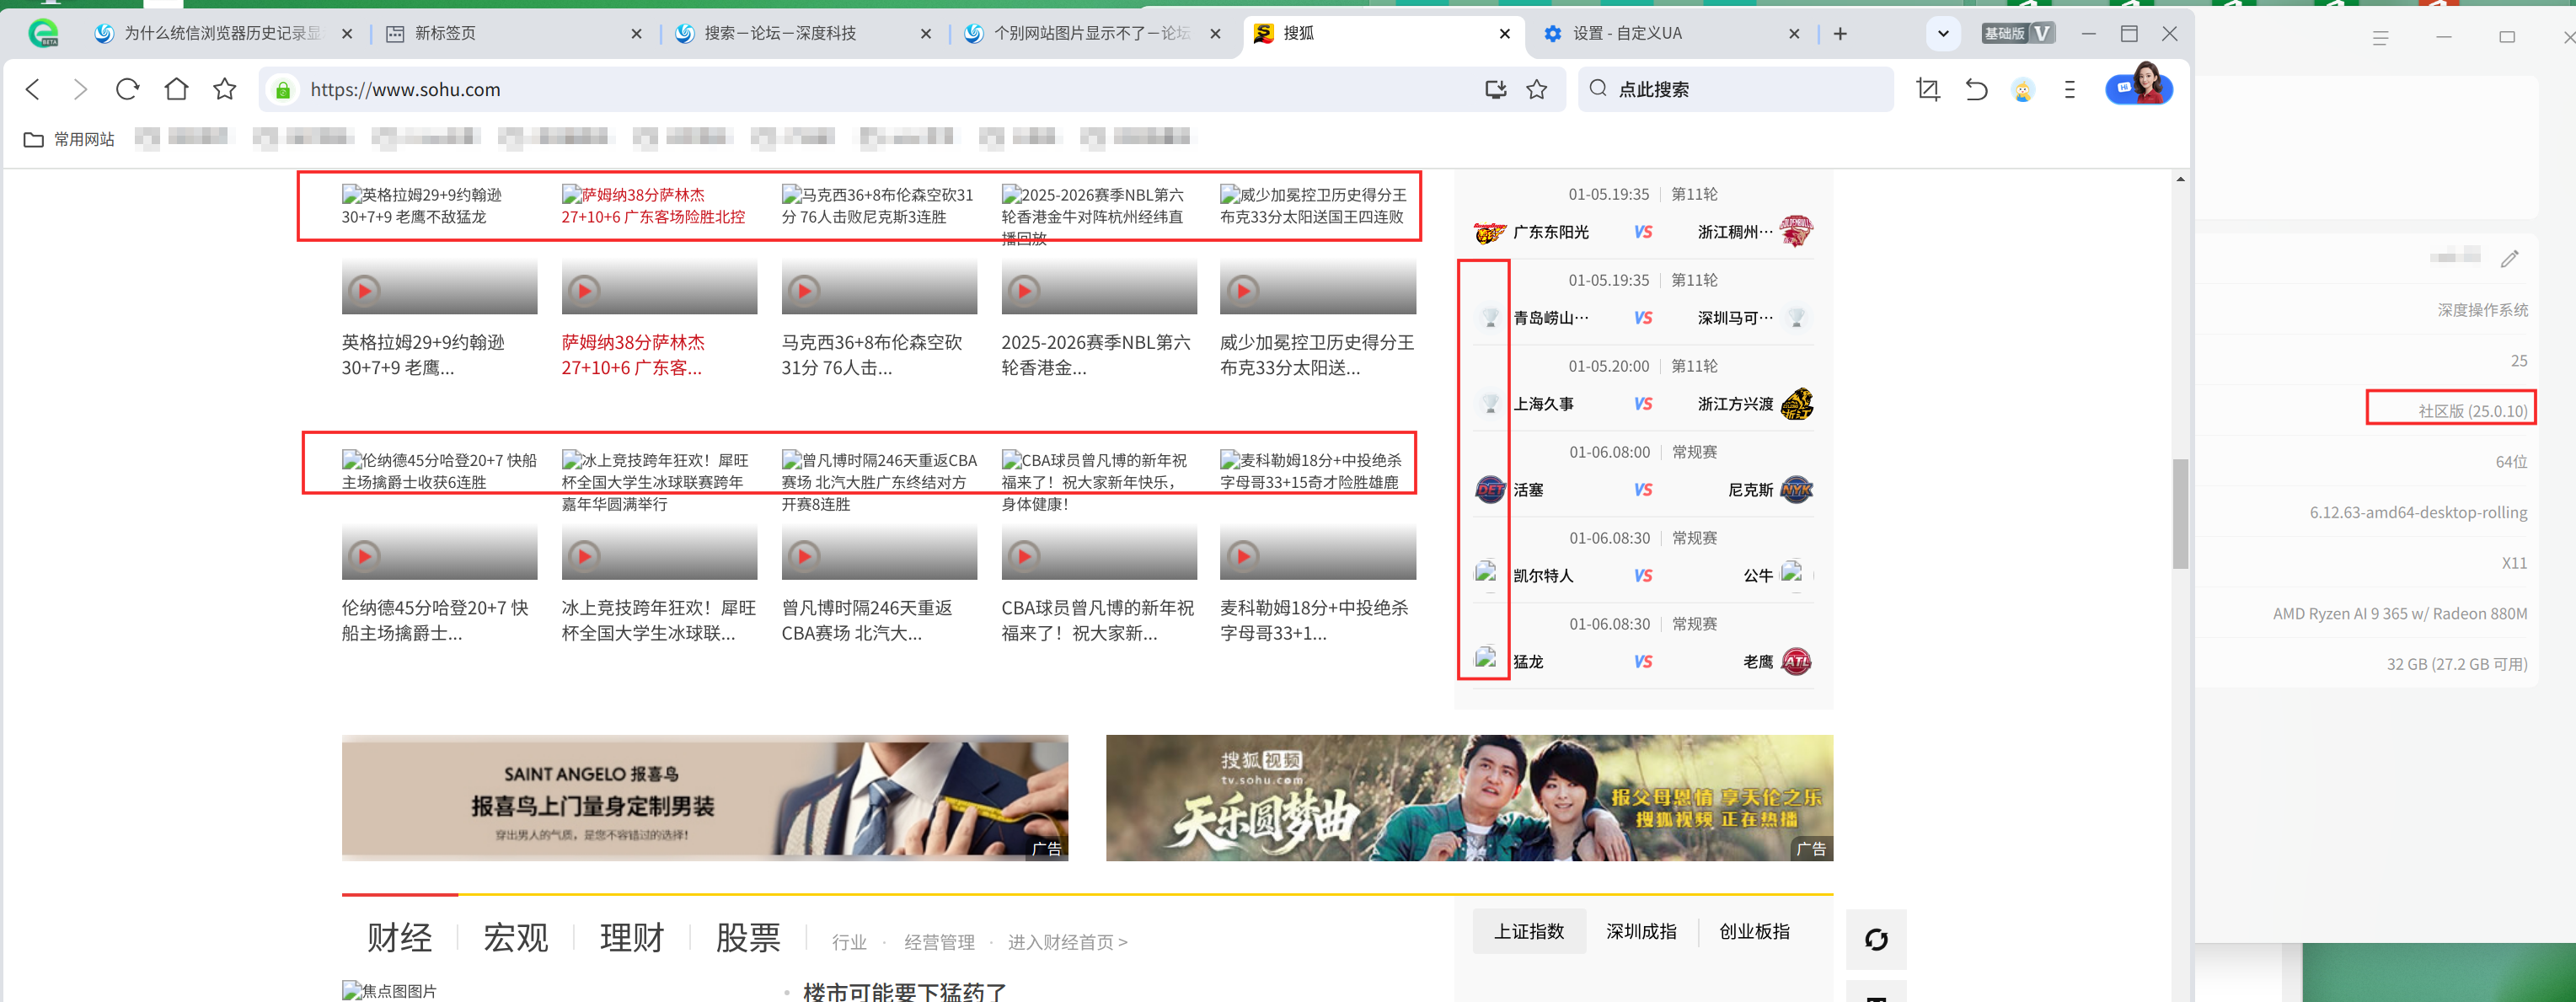This screenshot has width=2576, height=1002.
Task: Close the 搜狐 tab
Action: click(1505, 34)
